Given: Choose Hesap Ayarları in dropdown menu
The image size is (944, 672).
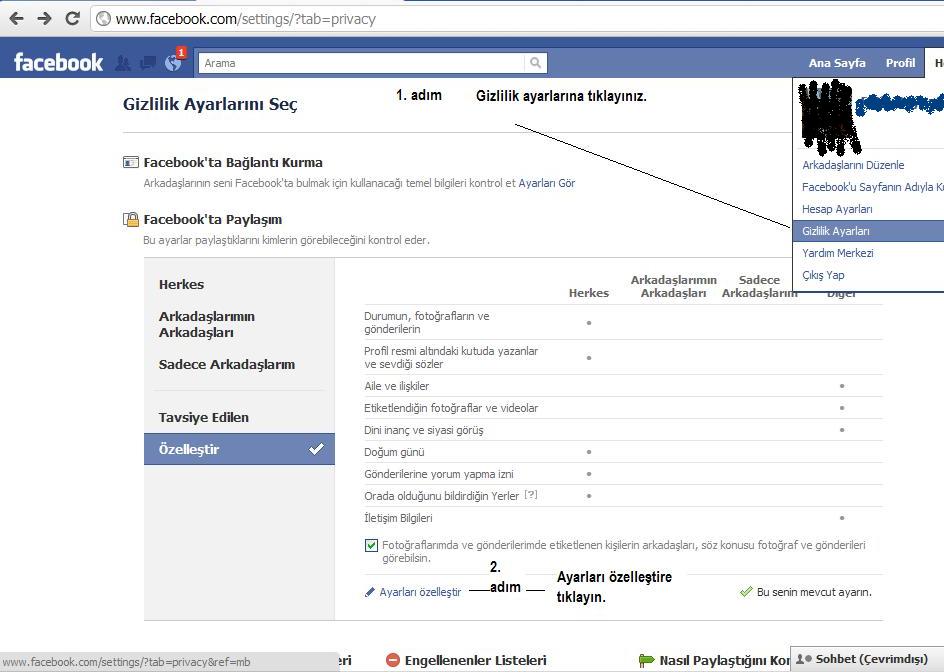Looking at the screenshot, I should click(837, 209).
